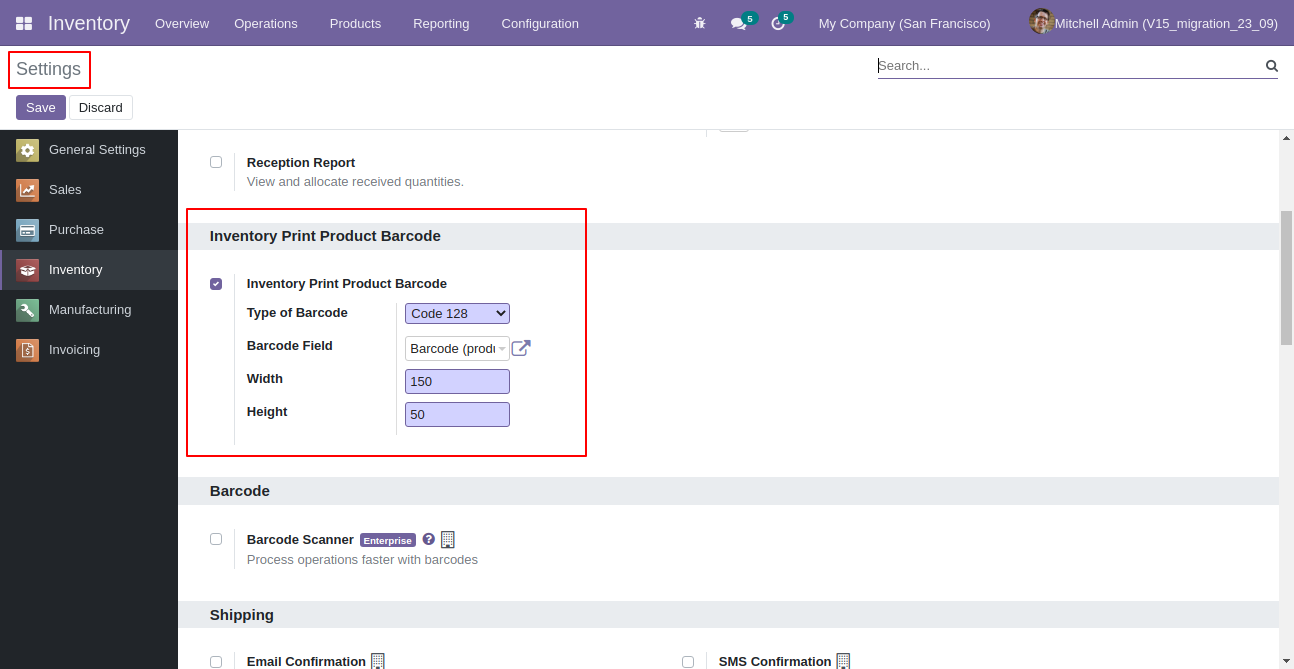
Task: Click the Sales chart icon in sidebar
Action: 27,190
